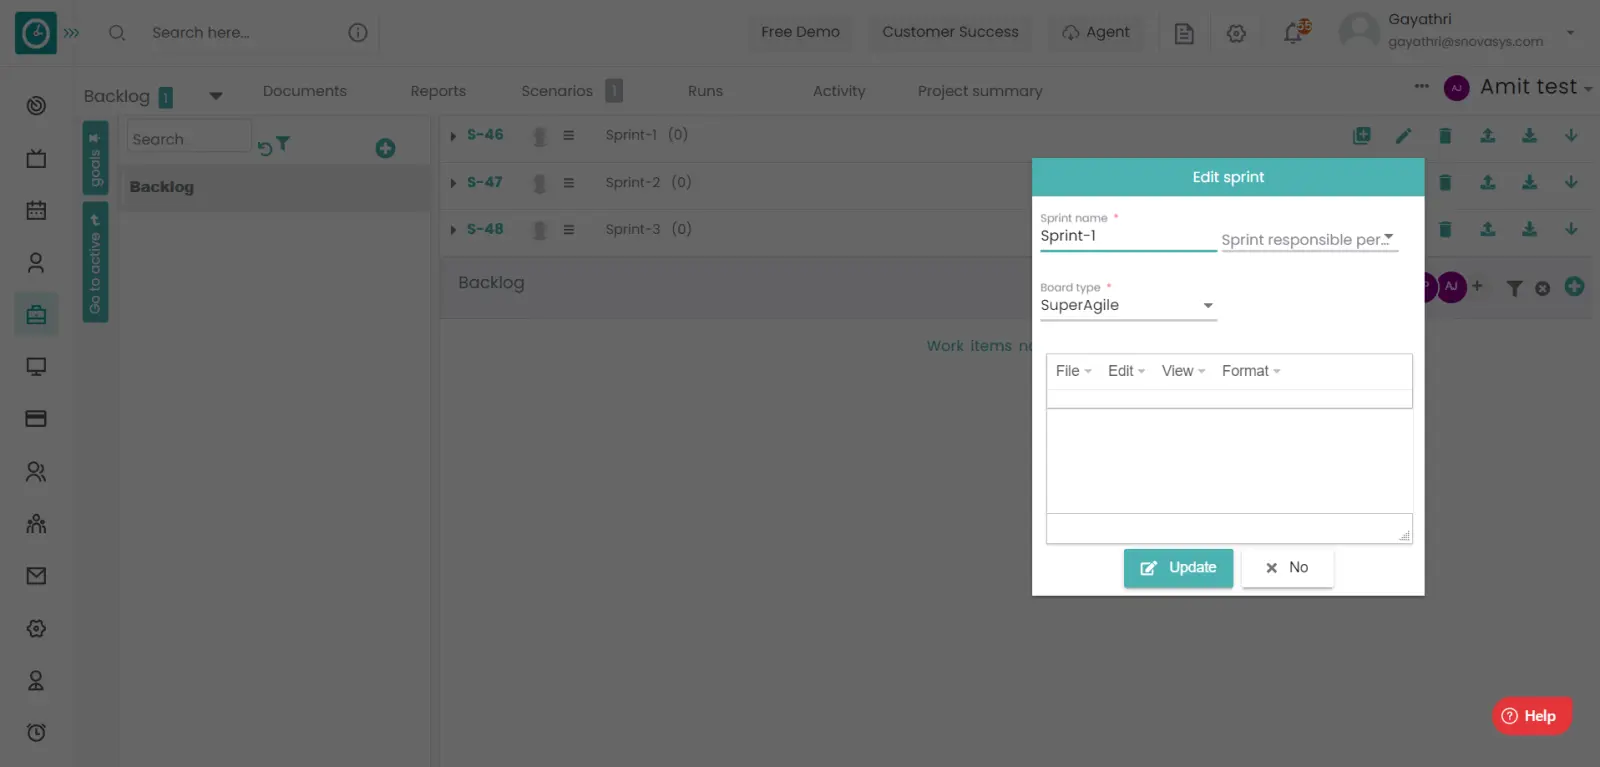The width and height of the screenshot is (1600, 767).
Task: Open settings gear in top bar
Action: (1237, 34)
